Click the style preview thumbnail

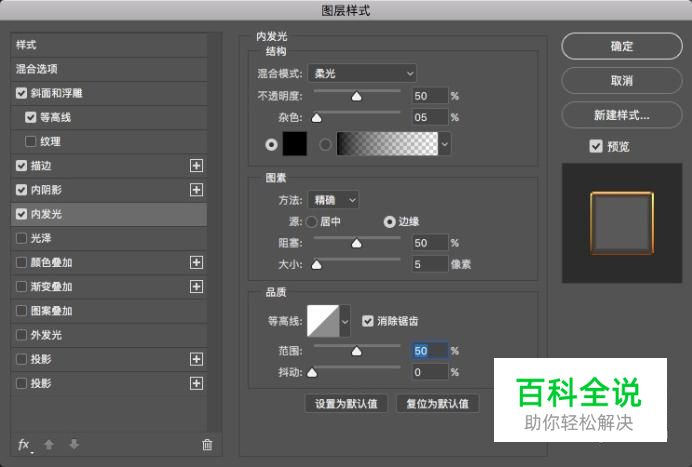point(622,223)
